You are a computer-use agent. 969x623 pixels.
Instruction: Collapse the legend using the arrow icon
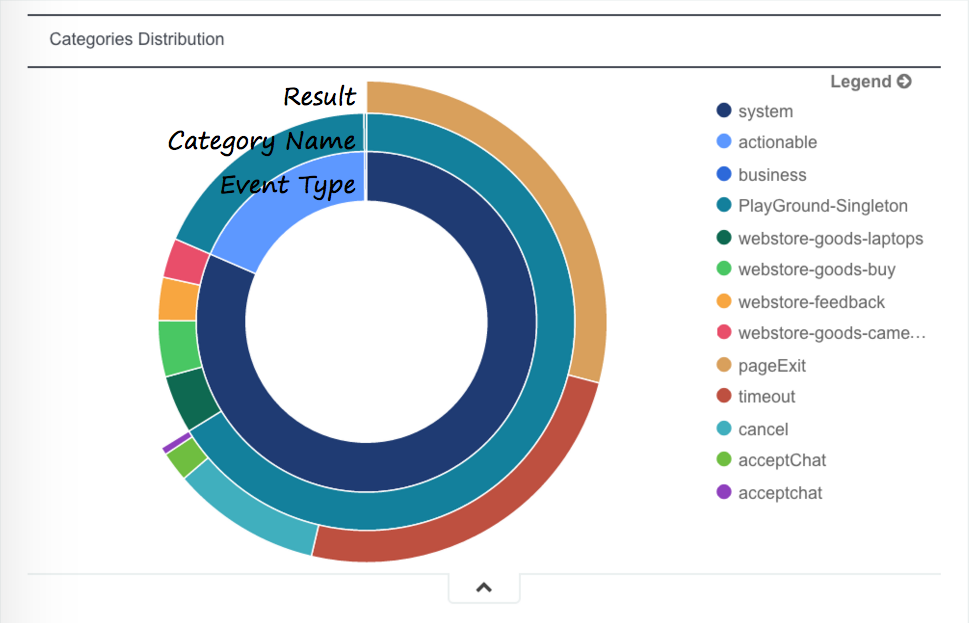pos(904,82)
